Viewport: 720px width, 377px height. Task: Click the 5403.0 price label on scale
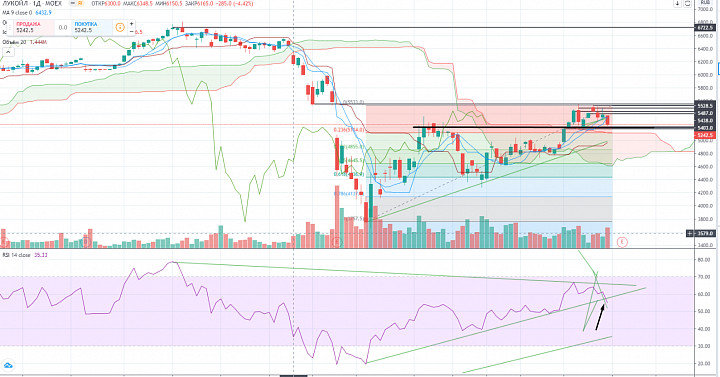(705, 128)
